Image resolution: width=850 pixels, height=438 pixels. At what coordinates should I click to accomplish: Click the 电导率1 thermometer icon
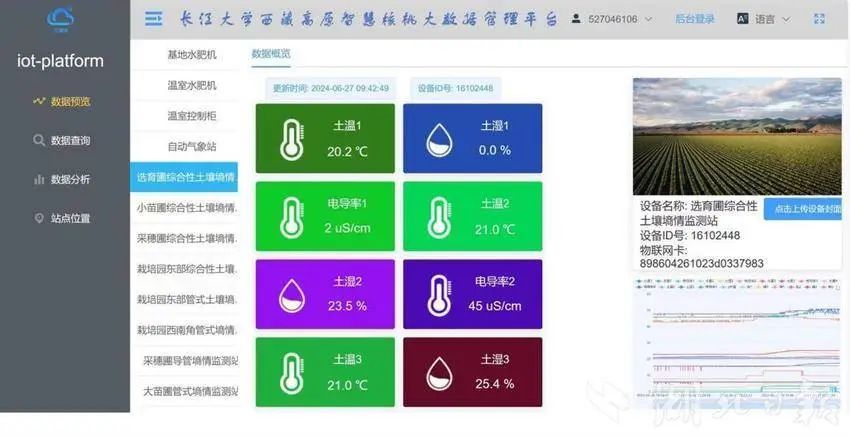tap(291, 216)
